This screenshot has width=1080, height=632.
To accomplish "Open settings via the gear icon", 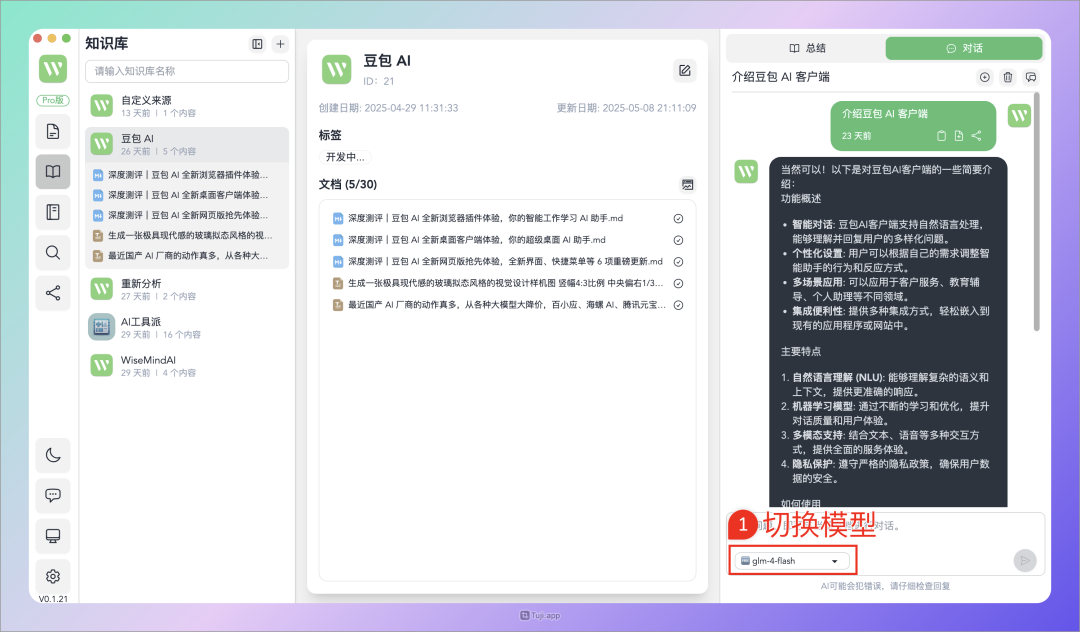I will pos(53,576).
